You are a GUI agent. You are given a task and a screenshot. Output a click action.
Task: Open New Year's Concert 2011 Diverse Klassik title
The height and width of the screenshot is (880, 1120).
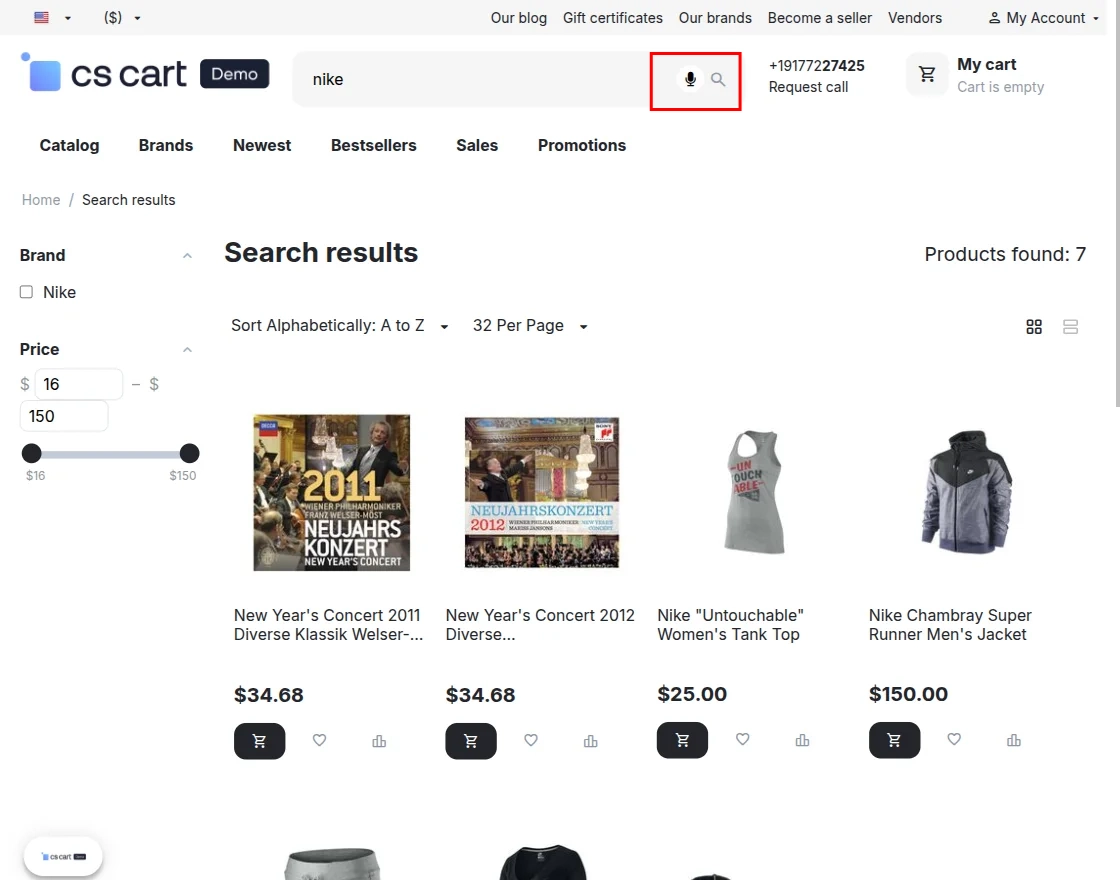(x=329, y=625)
